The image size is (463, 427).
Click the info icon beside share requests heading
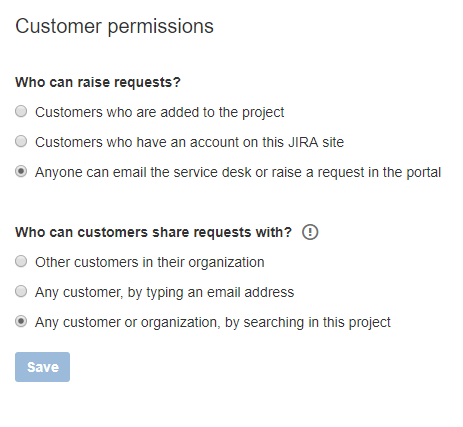point(310,232)
